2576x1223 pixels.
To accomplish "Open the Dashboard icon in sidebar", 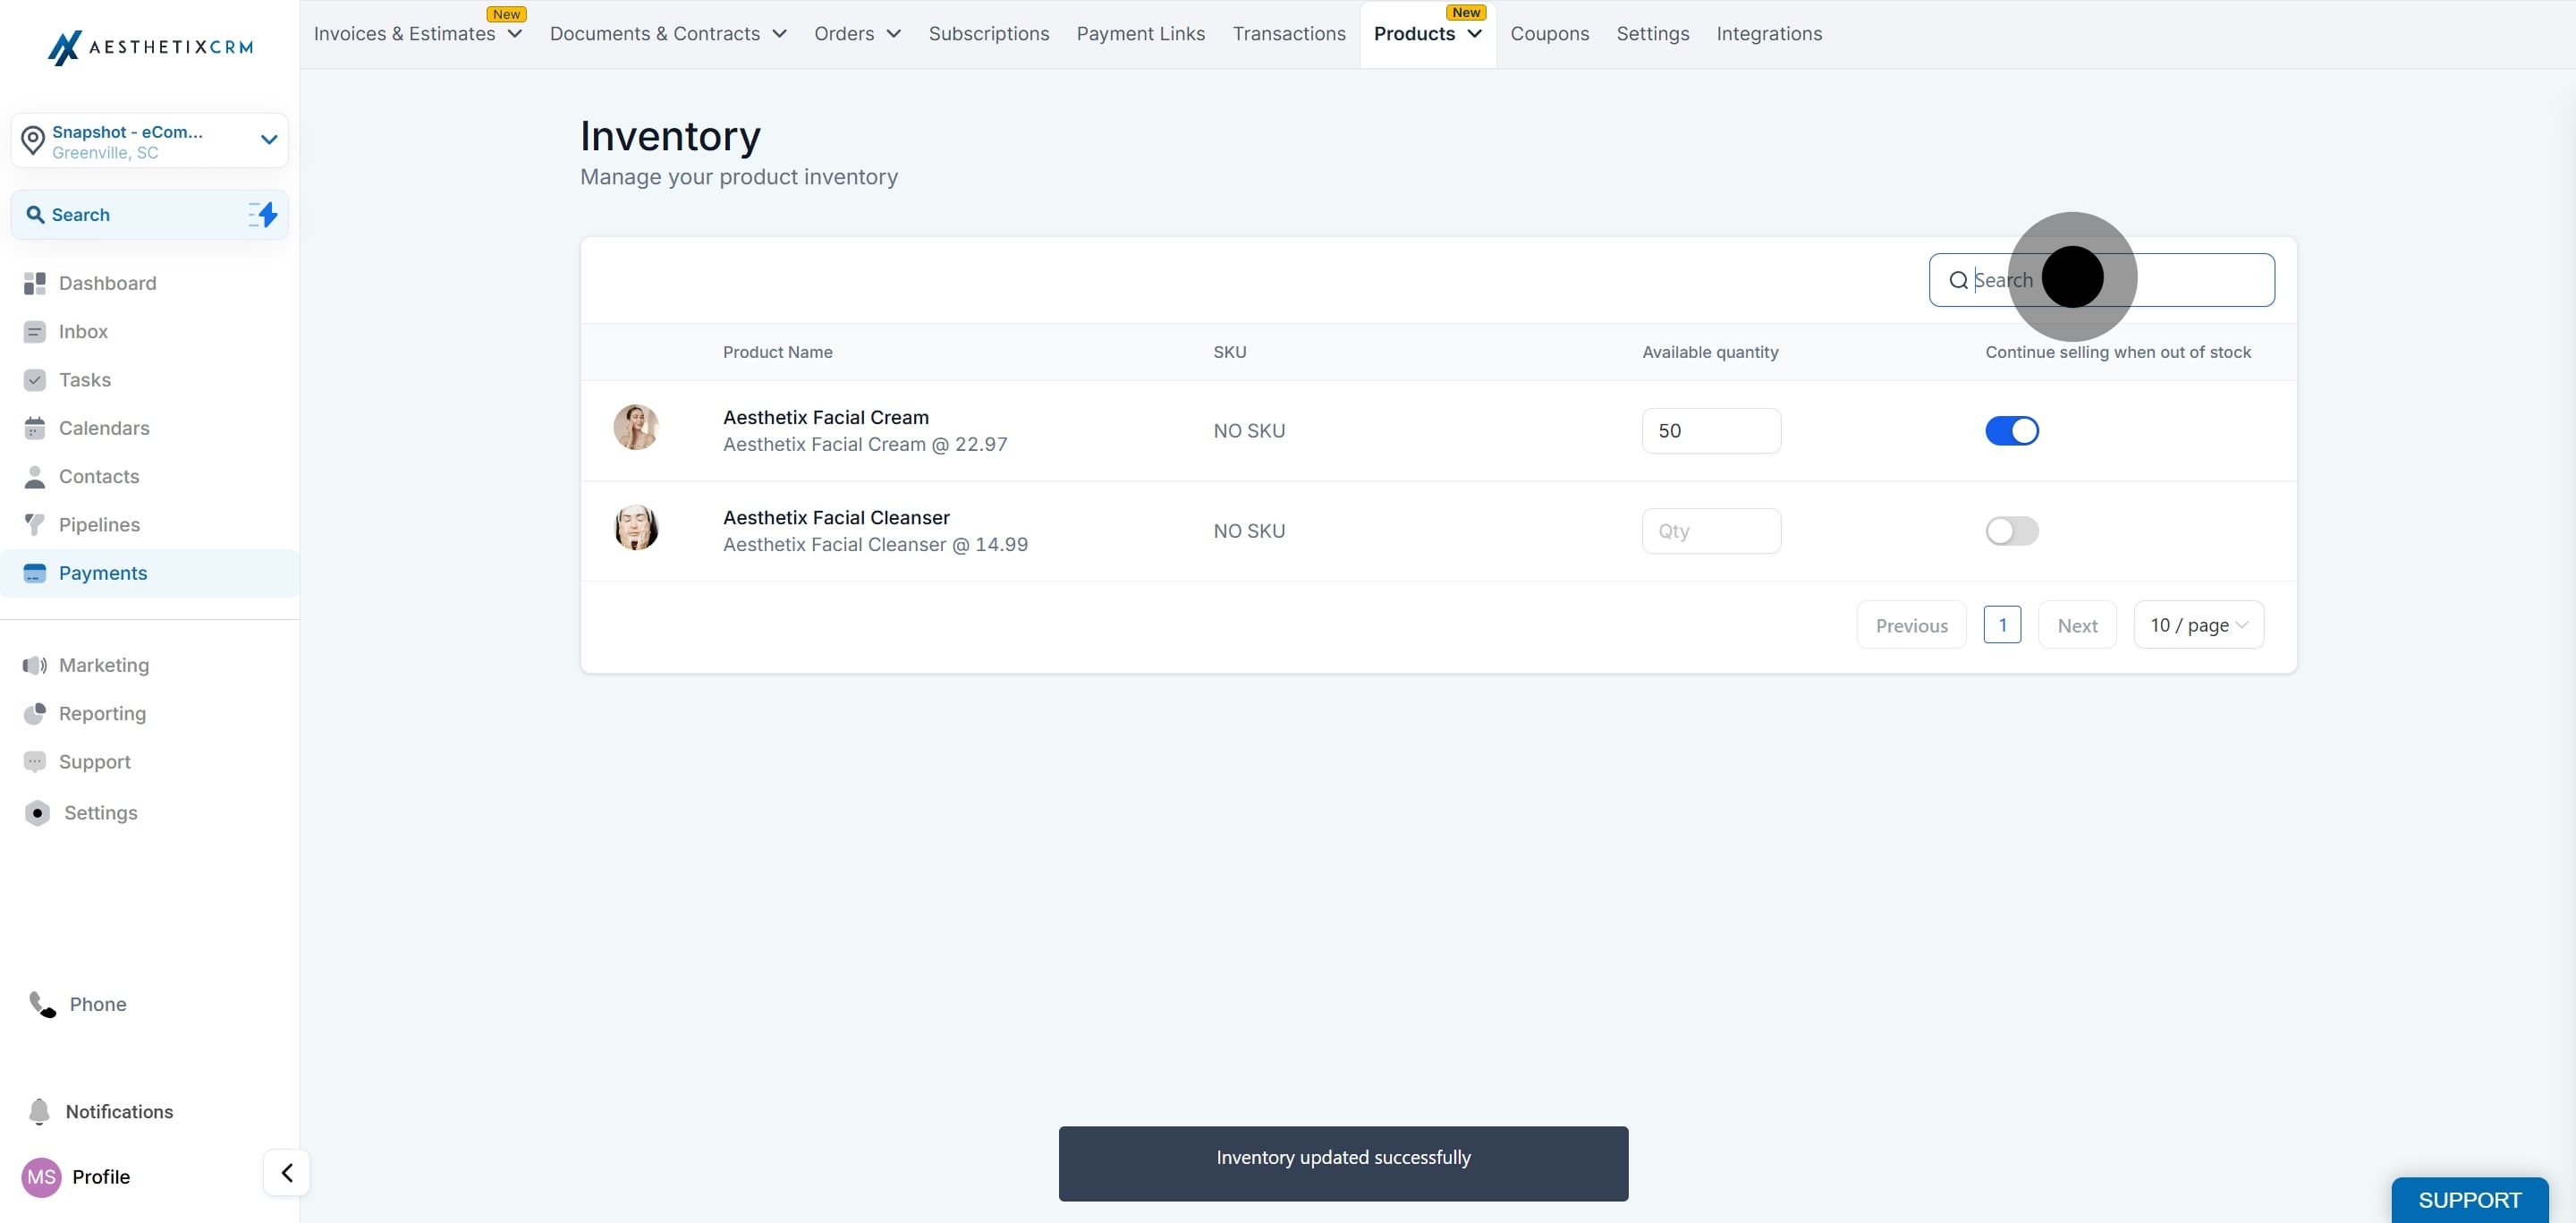I will (35, 284).
